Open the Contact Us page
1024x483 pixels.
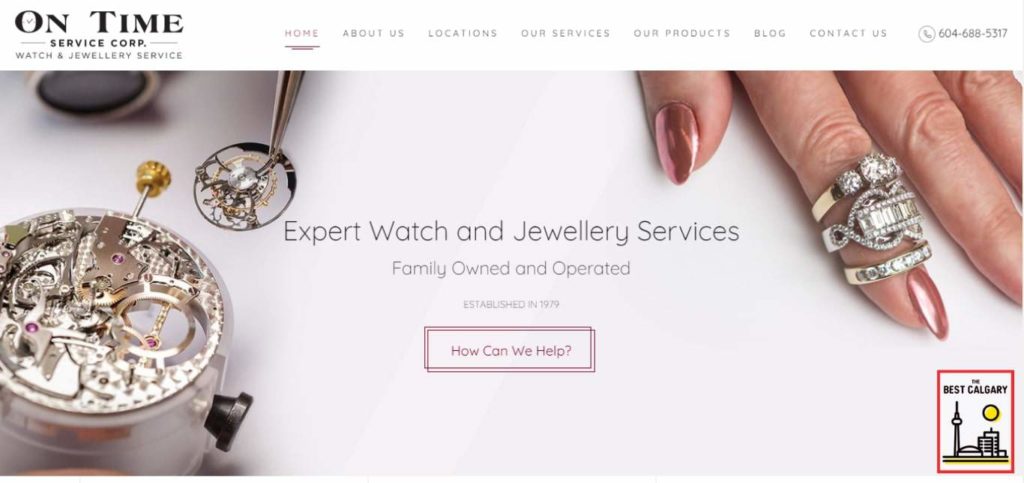[x=848, y=33]
